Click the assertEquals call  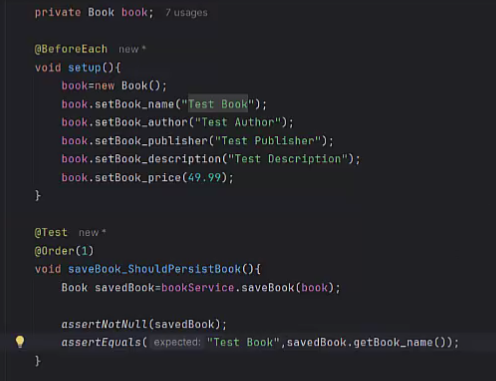click(101, 342)
